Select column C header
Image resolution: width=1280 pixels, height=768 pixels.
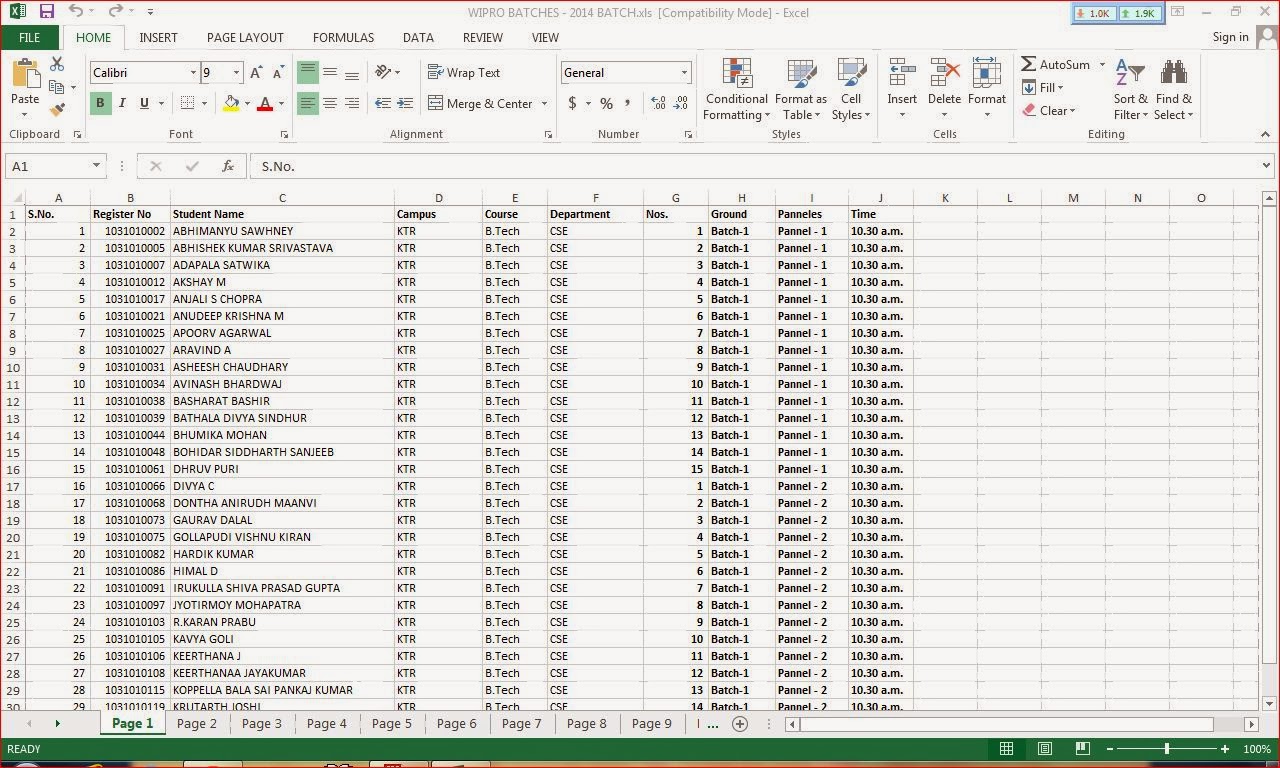(282, 198)
